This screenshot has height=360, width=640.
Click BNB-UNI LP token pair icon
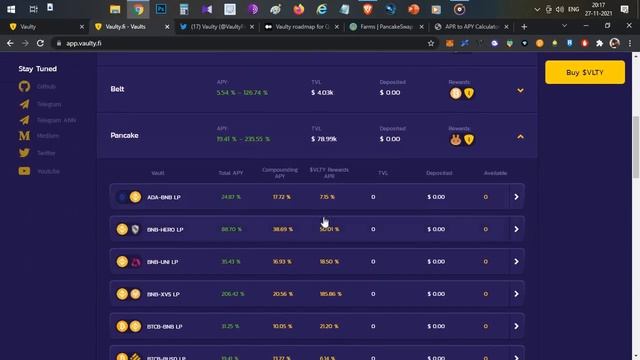click(x=129, y=262)
